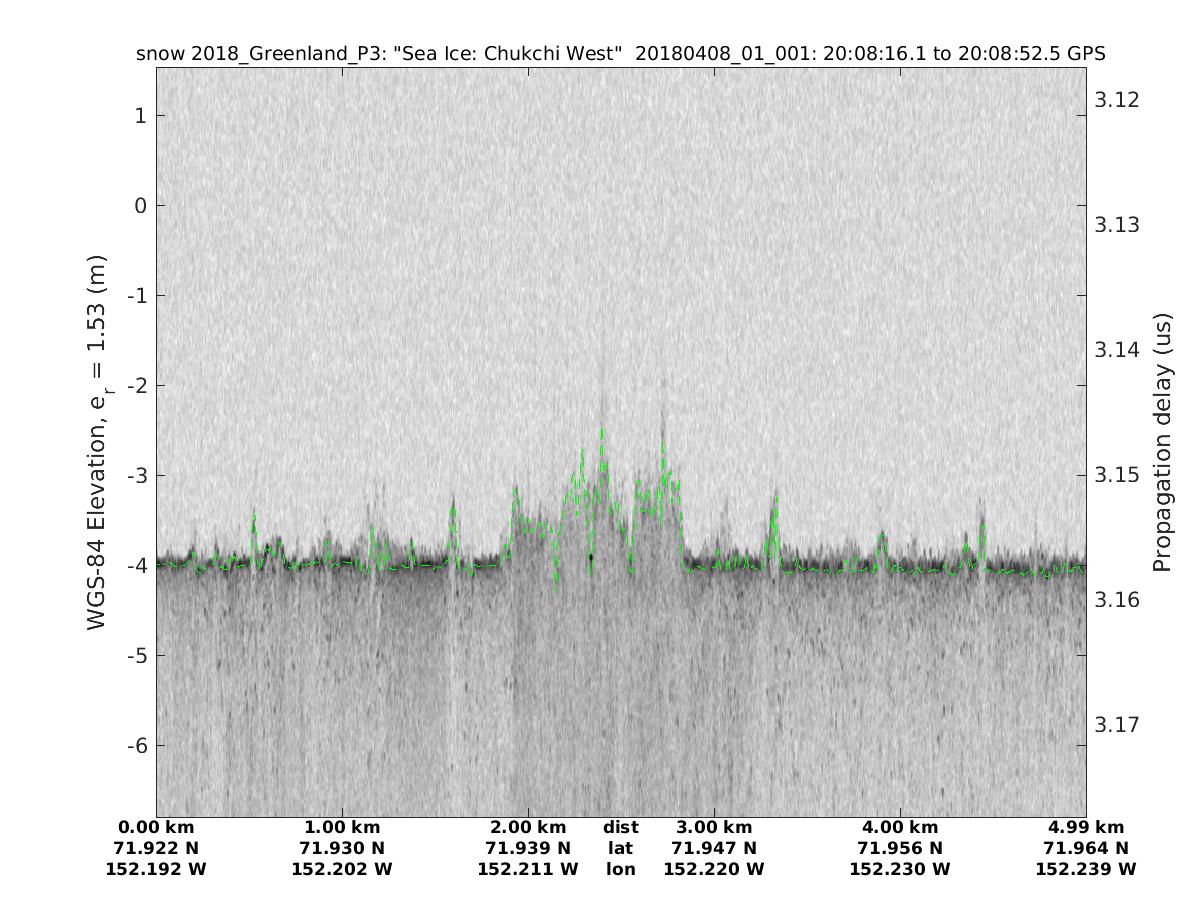Click the 0 elevation tick label
Image resolution: width=1200 pixels, height=900 pixels.
pyautogui.click(x=138, y=206)
